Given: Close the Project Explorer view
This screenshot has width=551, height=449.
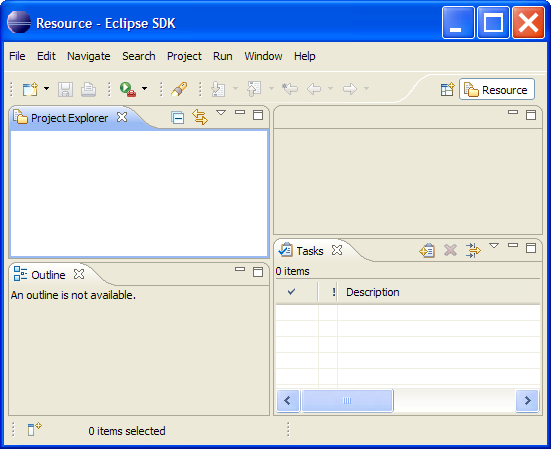Looking at the screenshot, I should (x=122, y=117).
